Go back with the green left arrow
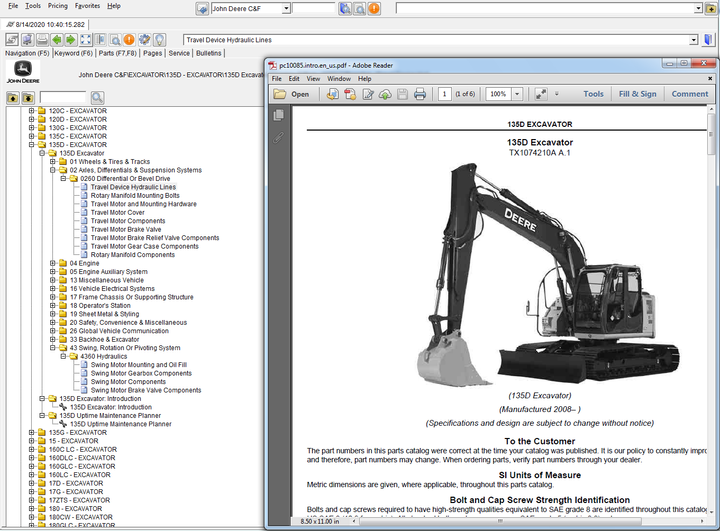 point(57,40)
